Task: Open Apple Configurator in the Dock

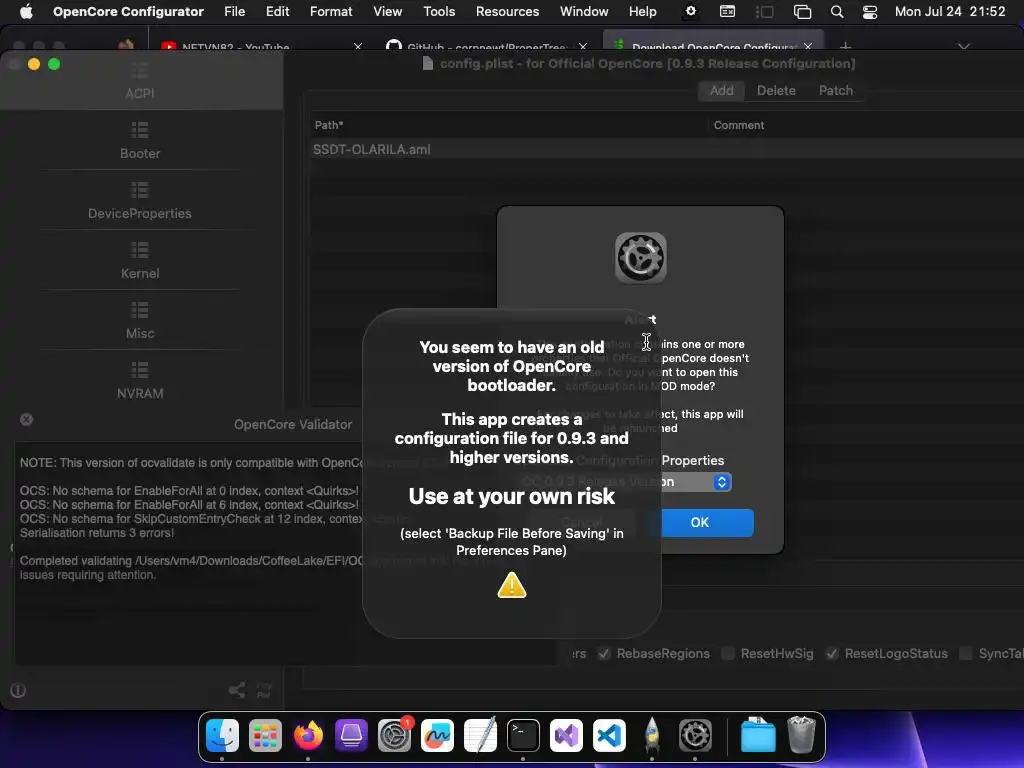Action: 351,735
